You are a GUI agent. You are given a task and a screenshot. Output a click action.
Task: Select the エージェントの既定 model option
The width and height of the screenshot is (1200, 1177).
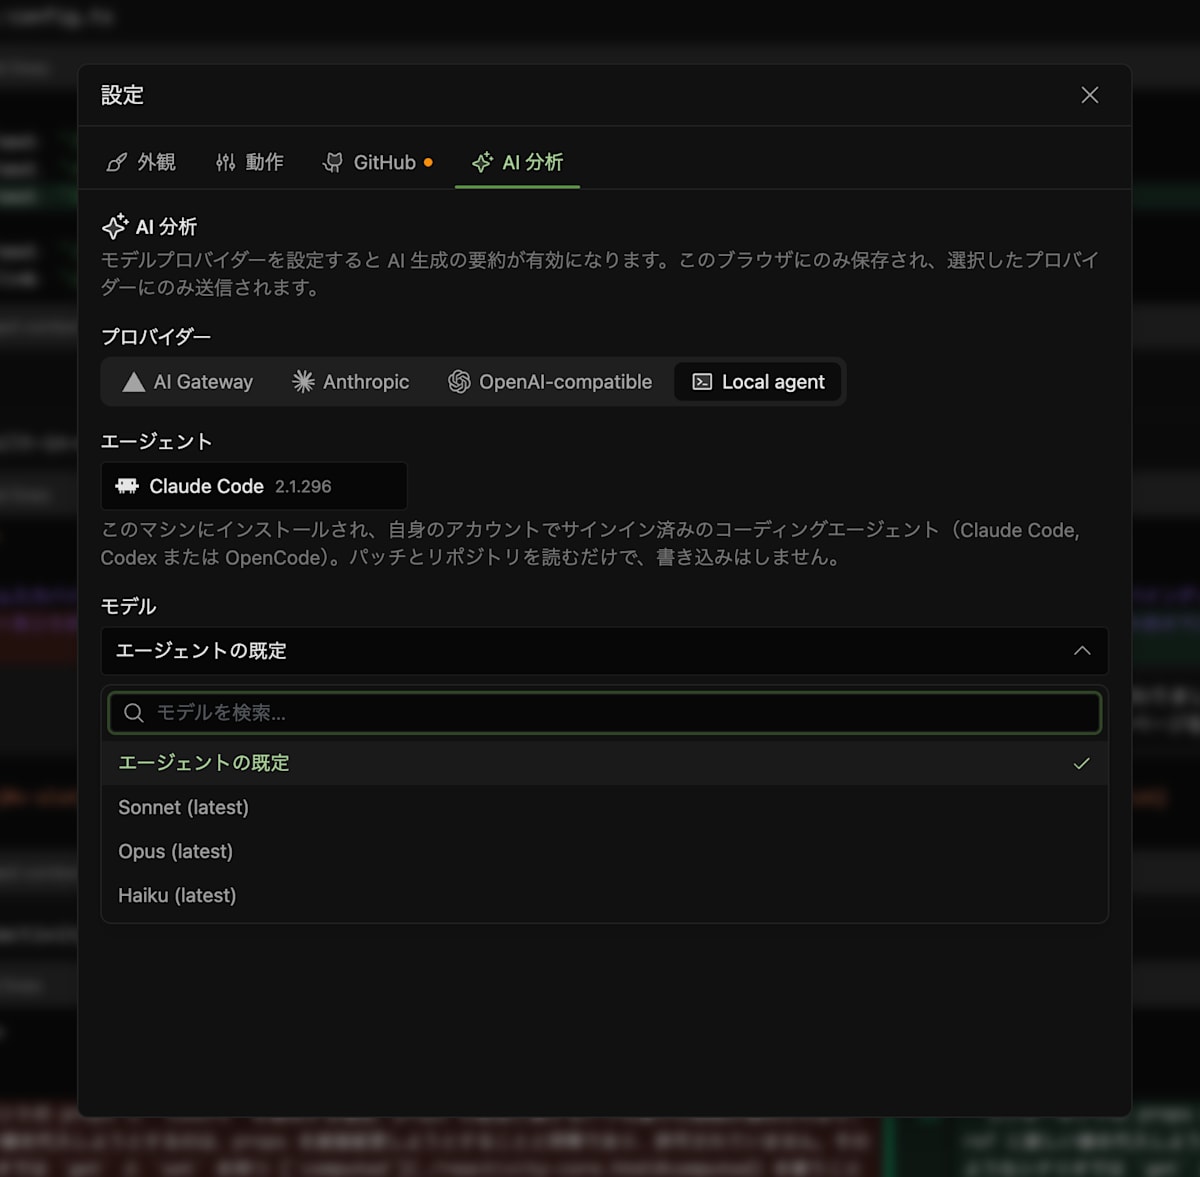tap(604, 763)
